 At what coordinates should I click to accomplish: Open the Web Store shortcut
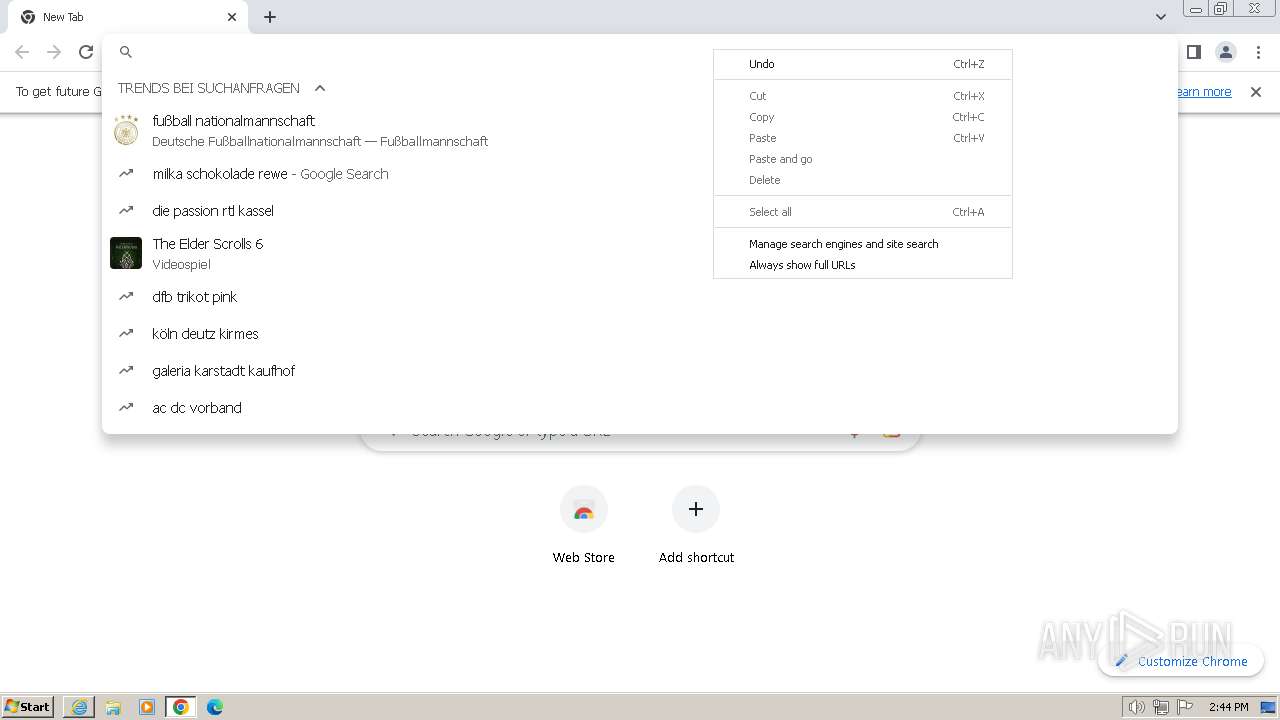point(584,526)
